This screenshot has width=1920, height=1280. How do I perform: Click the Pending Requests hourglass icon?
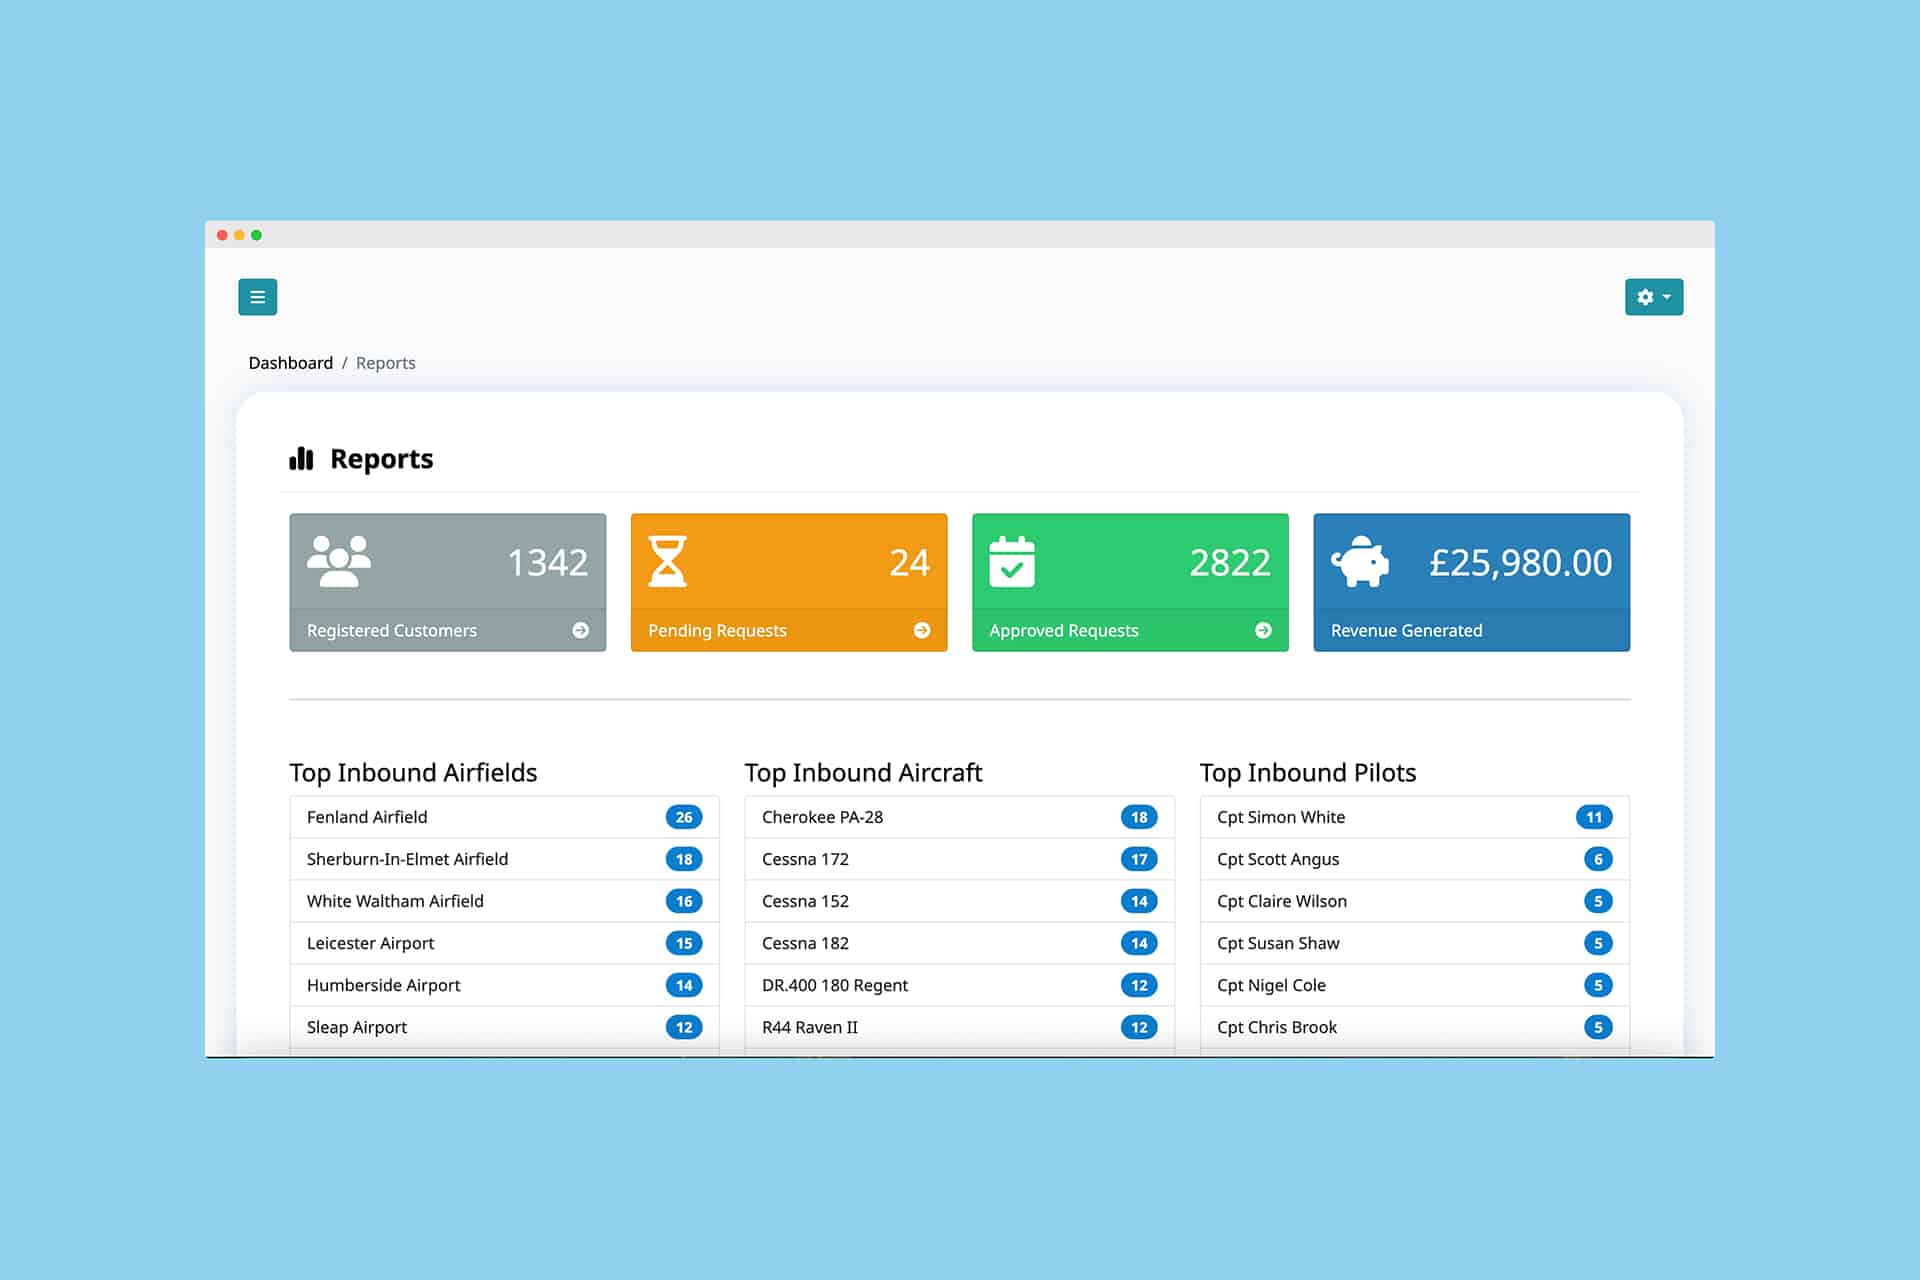[667, 561]
